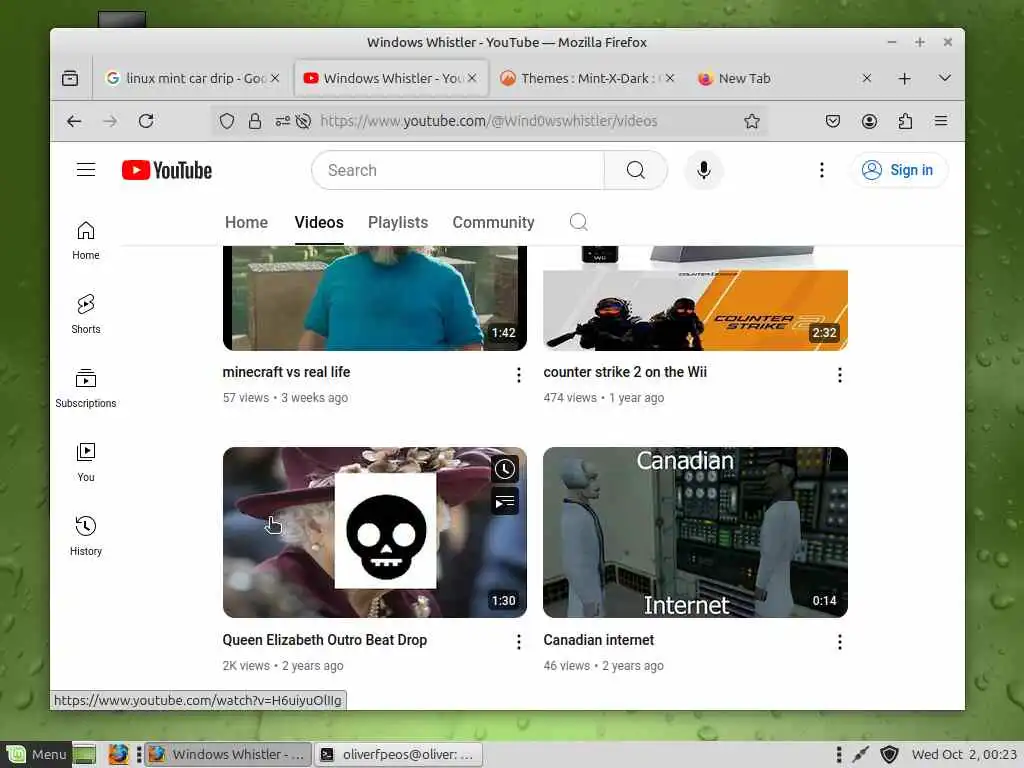The width and height of the screenshot is (1024, 768).
Task: Play the counter strike 2 video thumbnail
Action: (x=696, y=298)
